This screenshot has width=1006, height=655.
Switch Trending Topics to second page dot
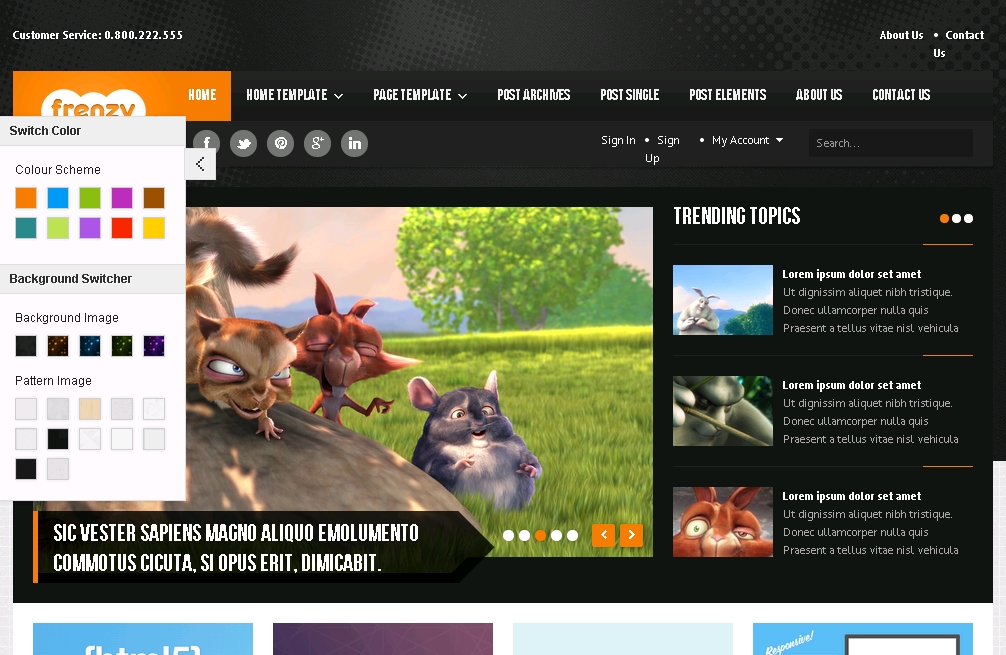click(957, 218)
